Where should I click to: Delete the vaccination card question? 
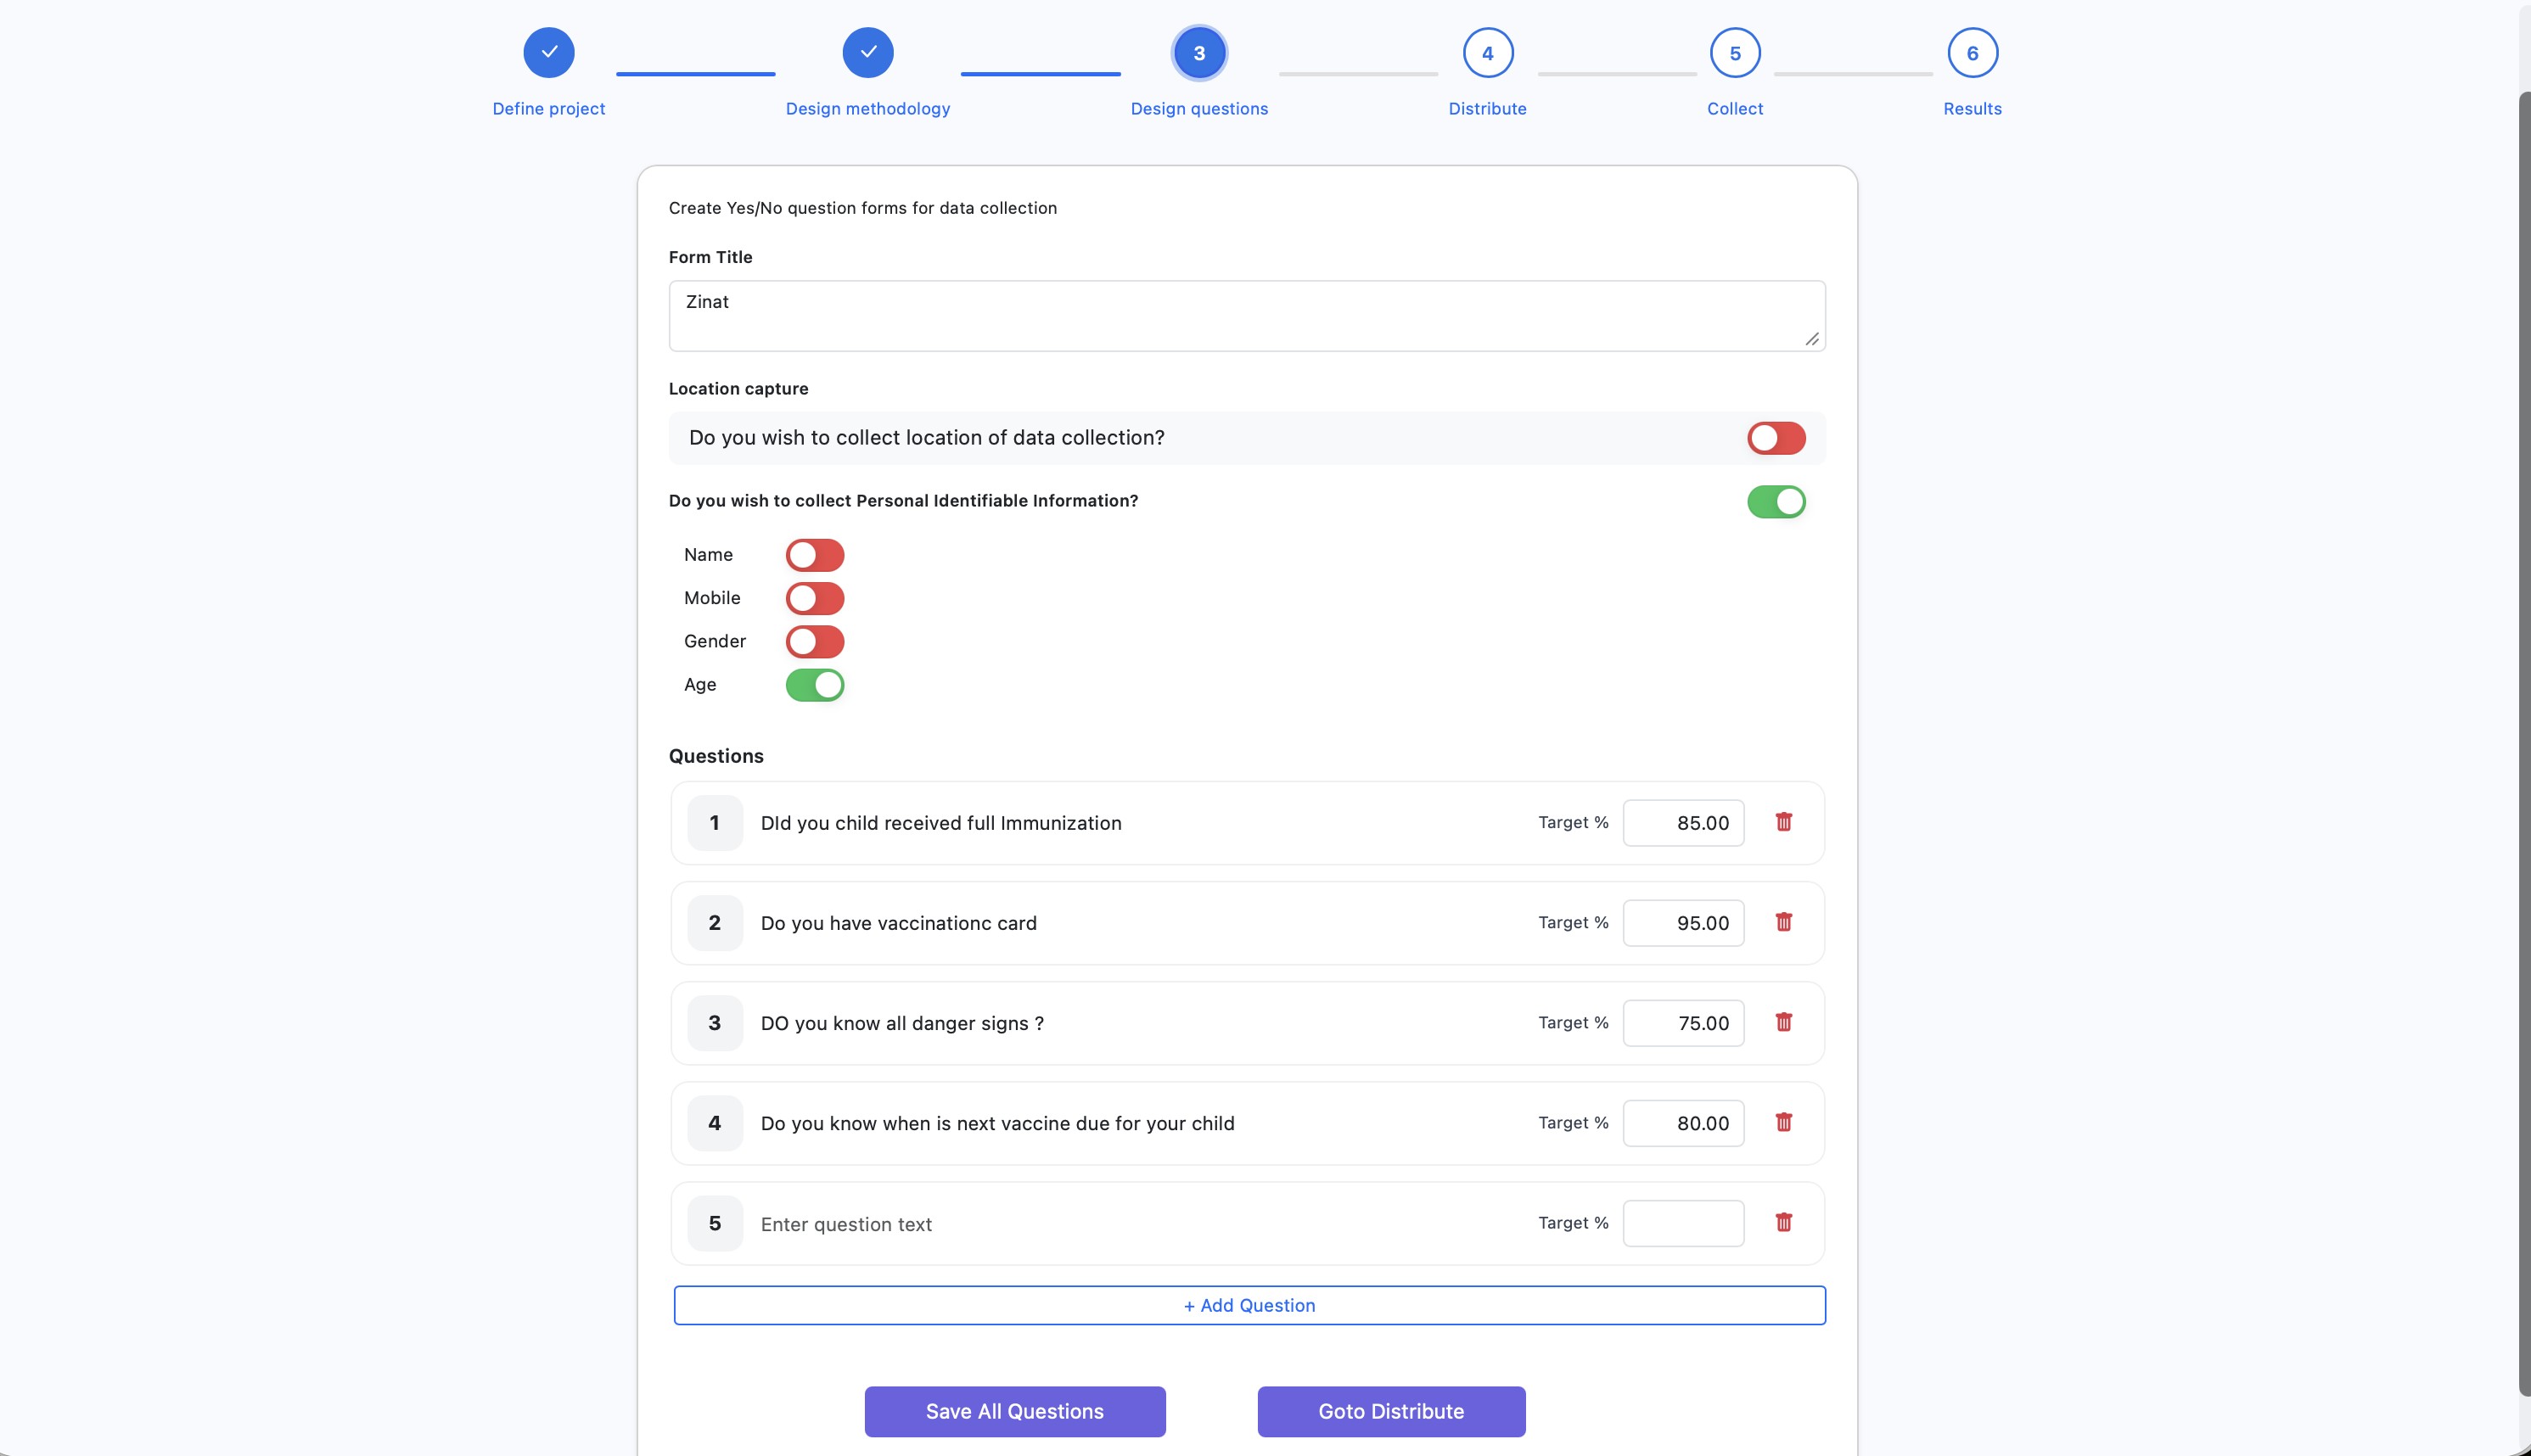(1785, 922)
